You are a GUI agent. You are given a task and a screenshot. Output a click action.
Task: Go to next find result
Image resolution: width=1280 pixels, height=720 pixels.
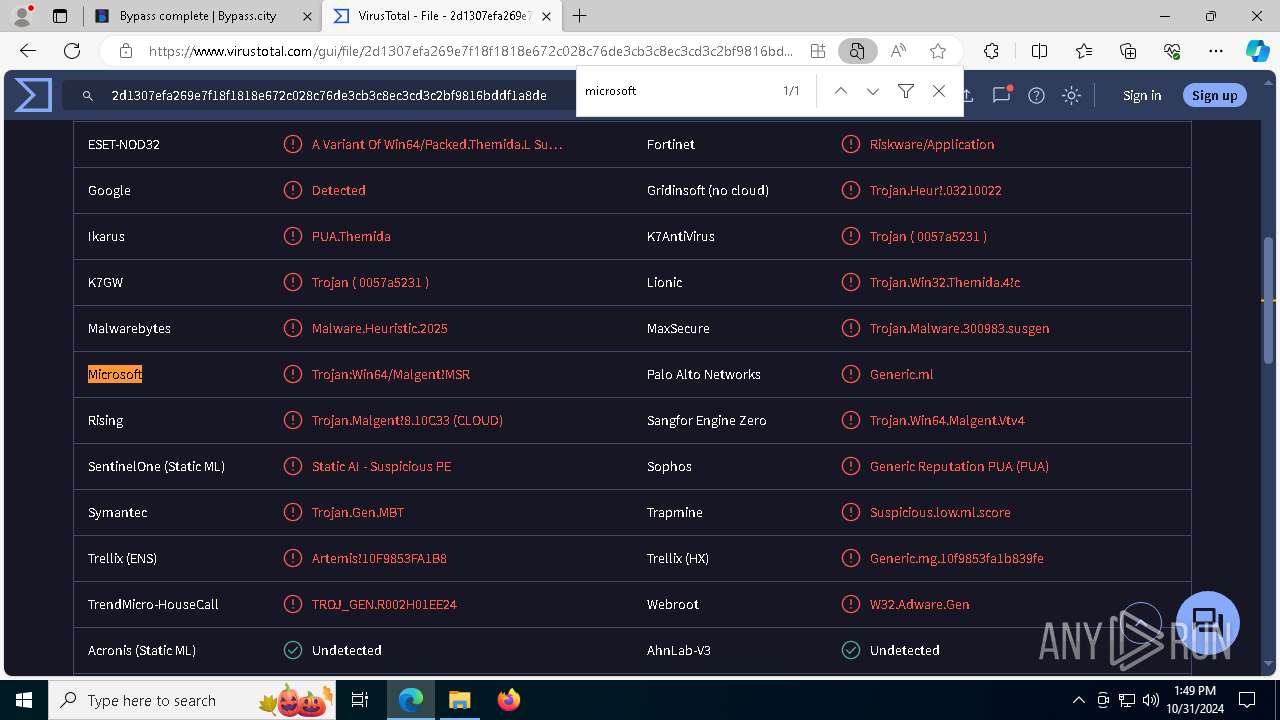click(873, 91)
